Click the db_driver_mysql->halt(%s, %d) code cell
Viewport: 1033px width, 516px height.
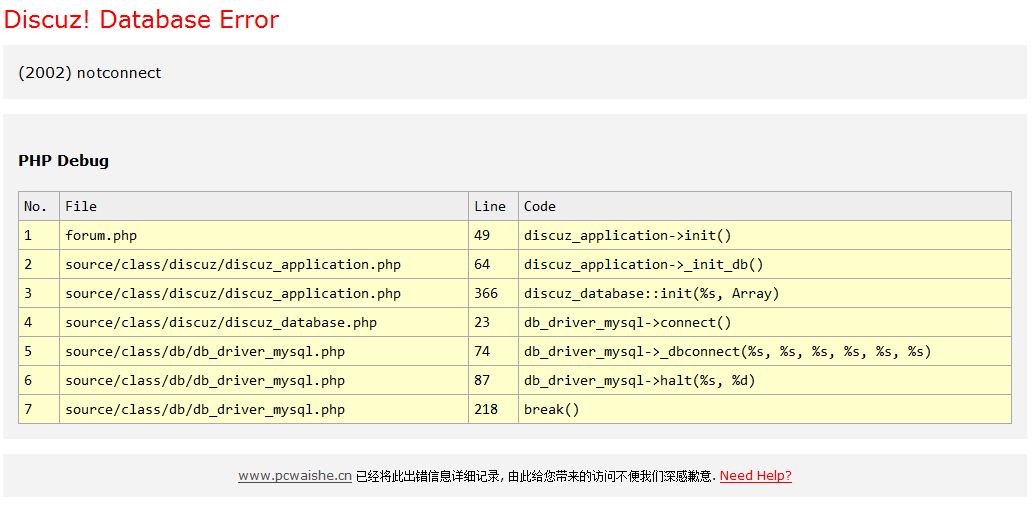point(639,380)
